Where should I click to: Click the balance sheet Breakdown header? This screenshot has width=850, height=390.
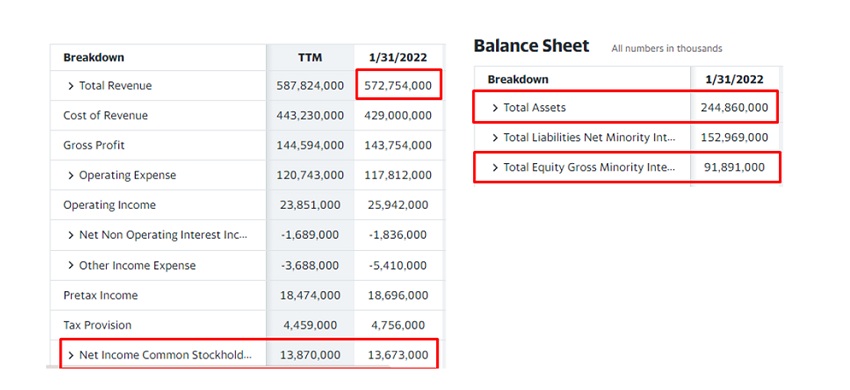click(x=518, y=80)
